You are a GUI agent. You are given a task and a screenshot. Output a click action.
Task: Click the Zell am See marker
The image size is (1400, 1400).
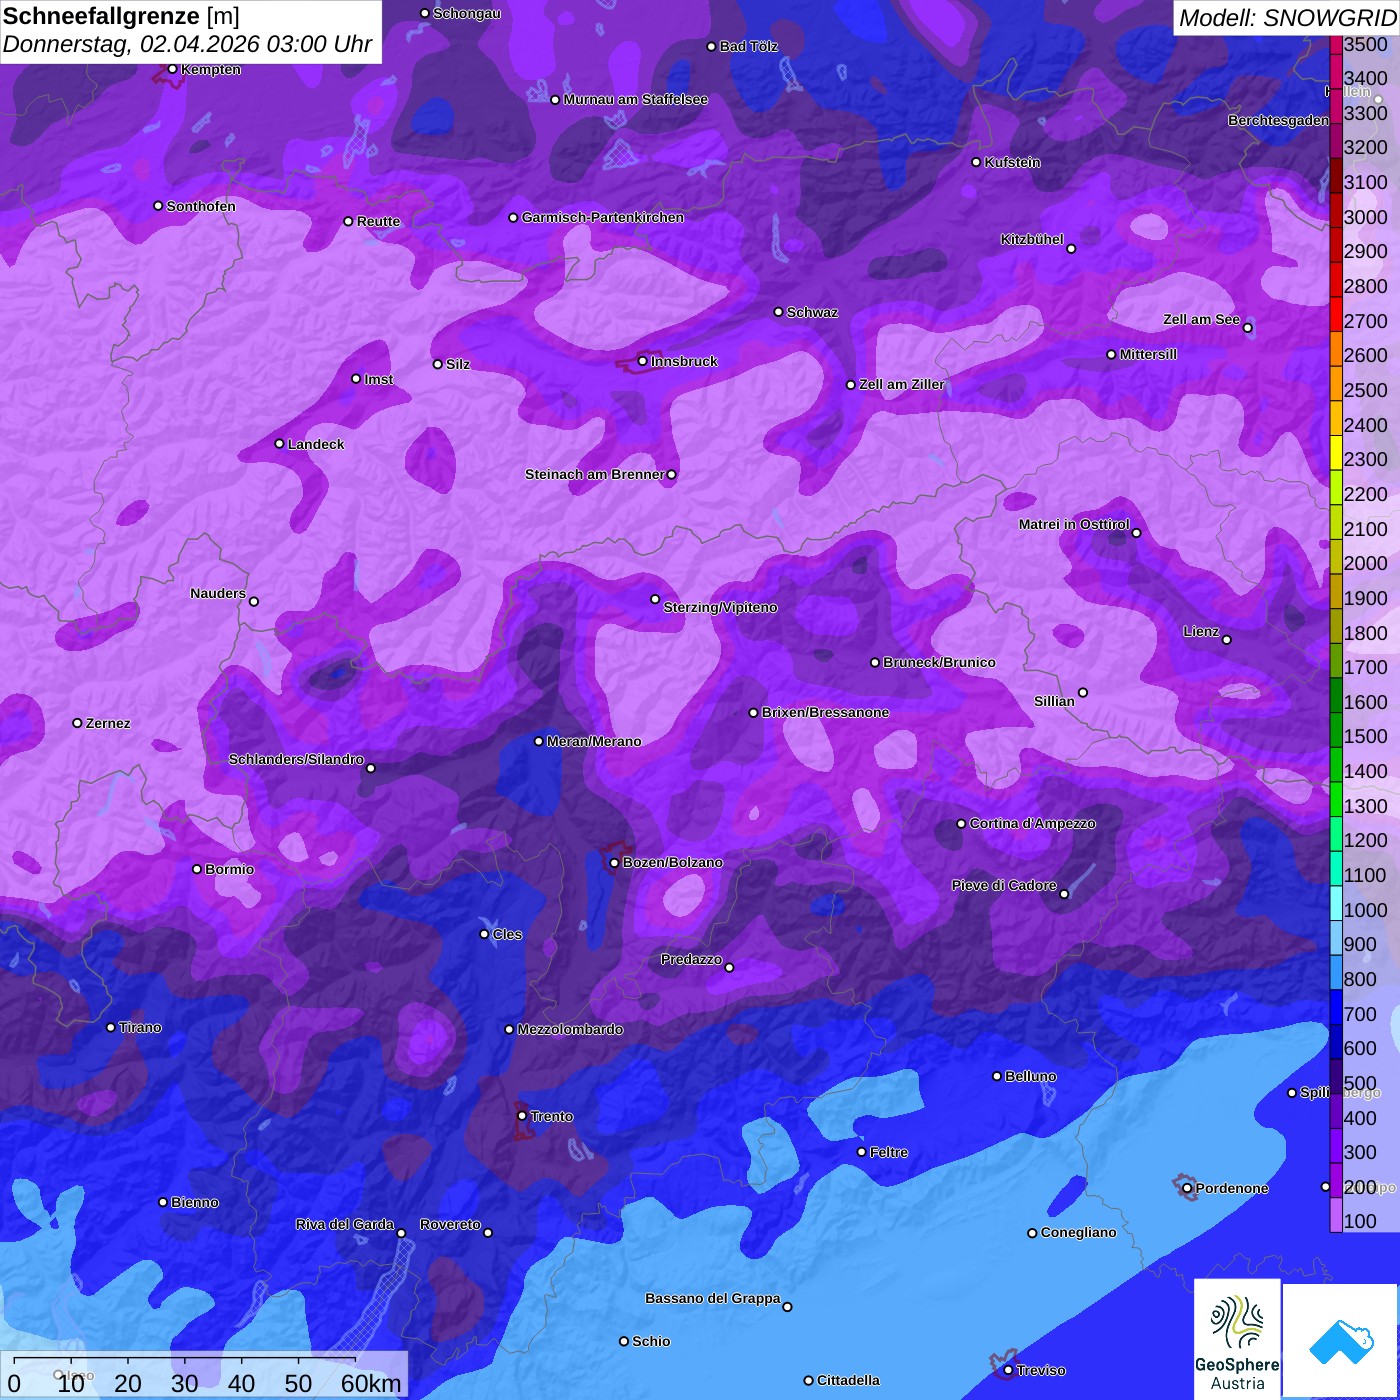click(1247, 328)
